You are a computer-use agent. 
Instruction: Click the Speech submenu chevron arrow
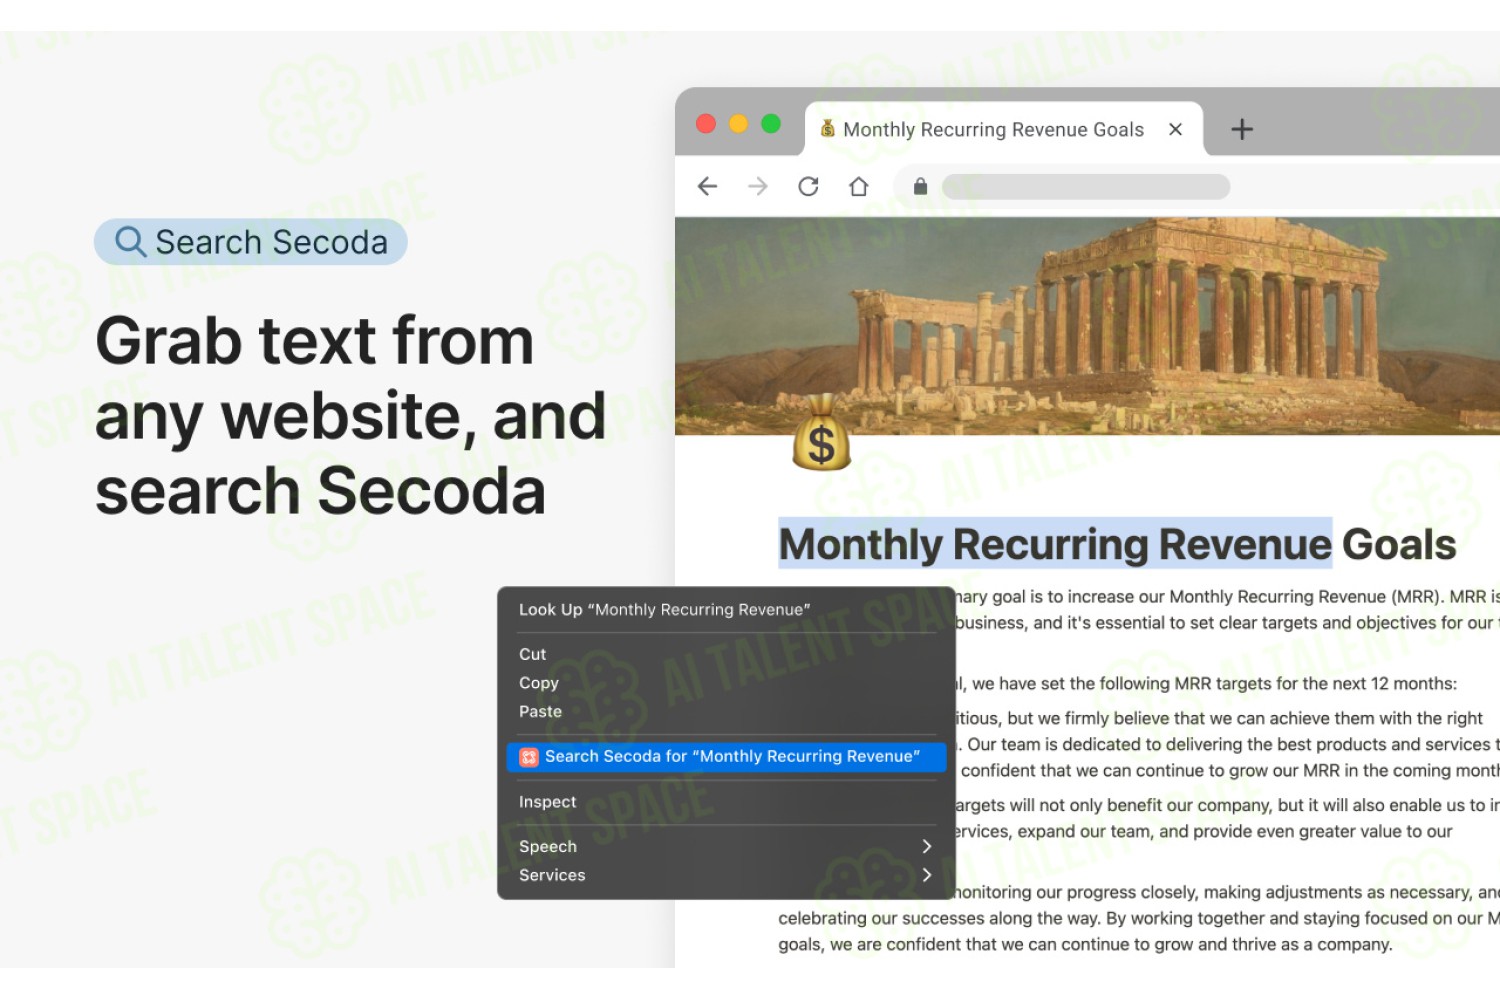coord(927,846)
